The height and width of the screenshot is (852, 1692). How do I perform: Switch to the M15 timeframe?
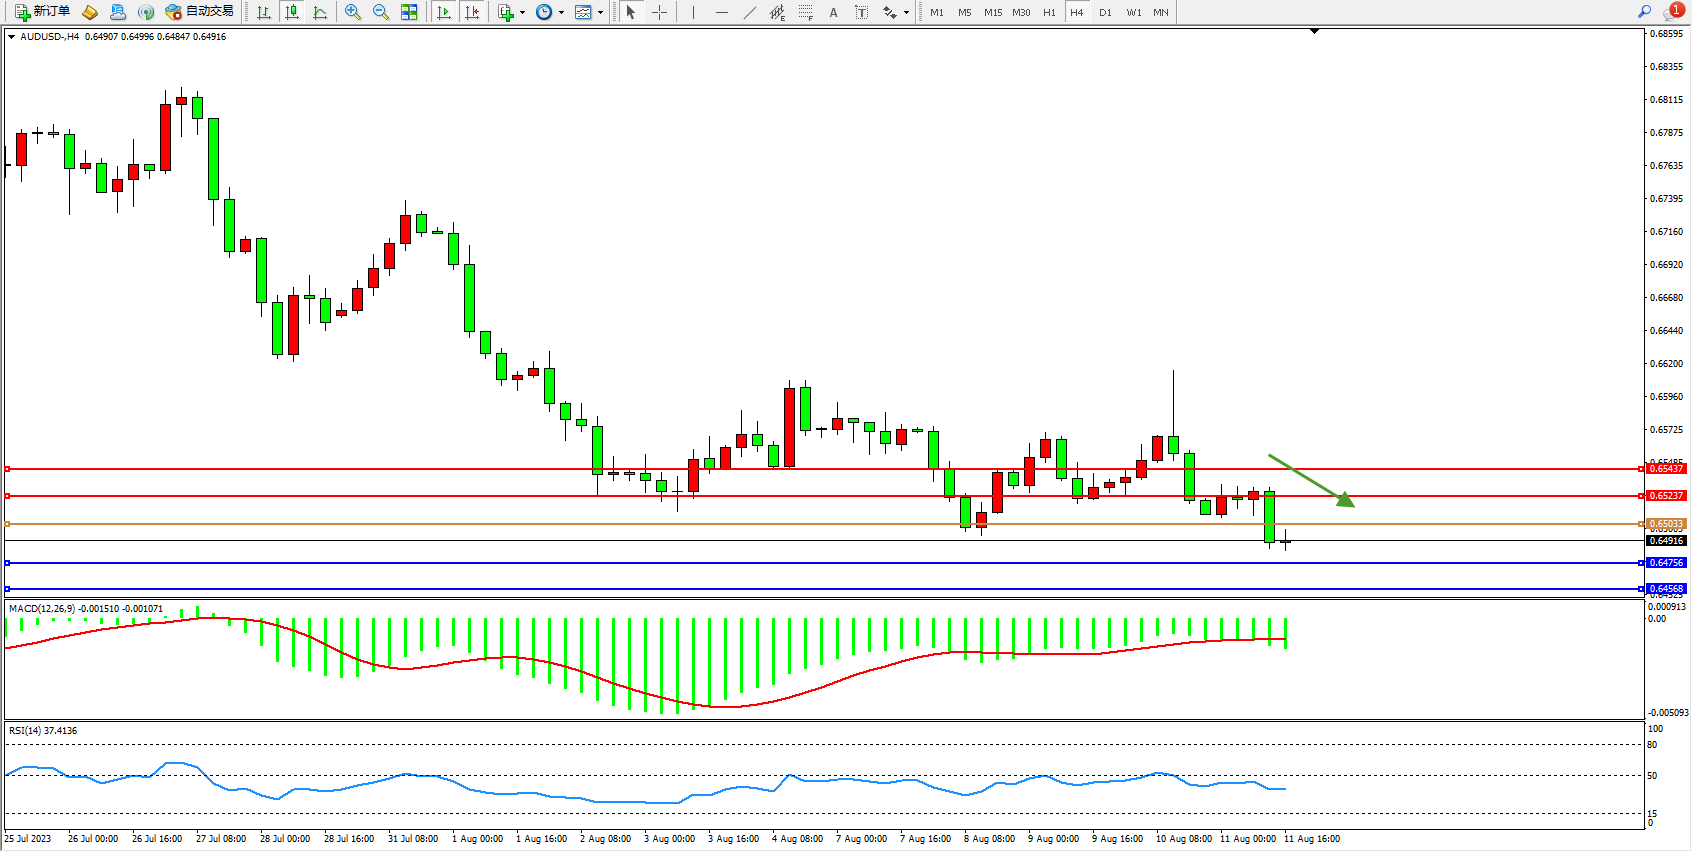coord(993,12)
